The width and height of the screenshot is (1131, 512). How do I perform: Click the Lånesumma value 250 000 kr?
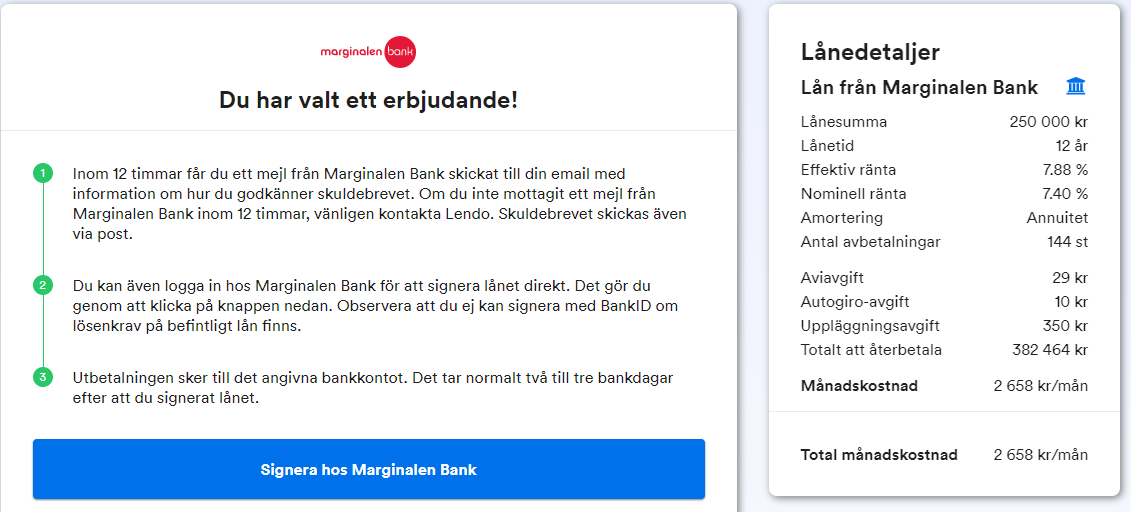coord(1048,122)
